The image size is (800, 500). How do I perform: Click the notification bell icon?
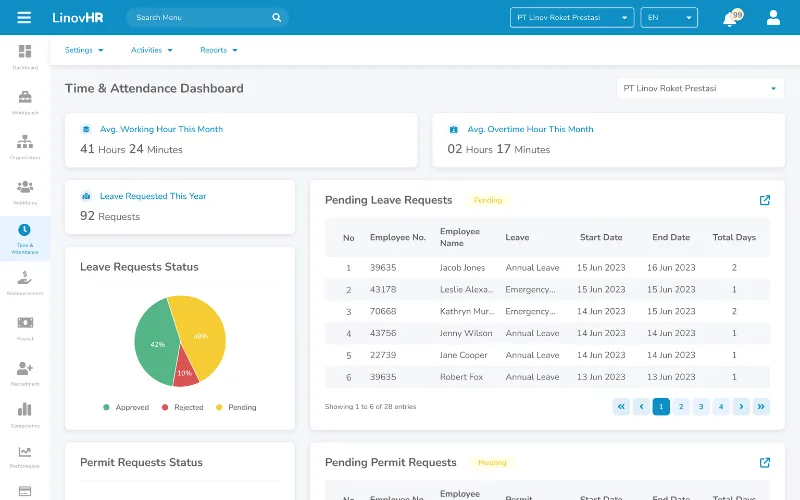coord(730,19)
